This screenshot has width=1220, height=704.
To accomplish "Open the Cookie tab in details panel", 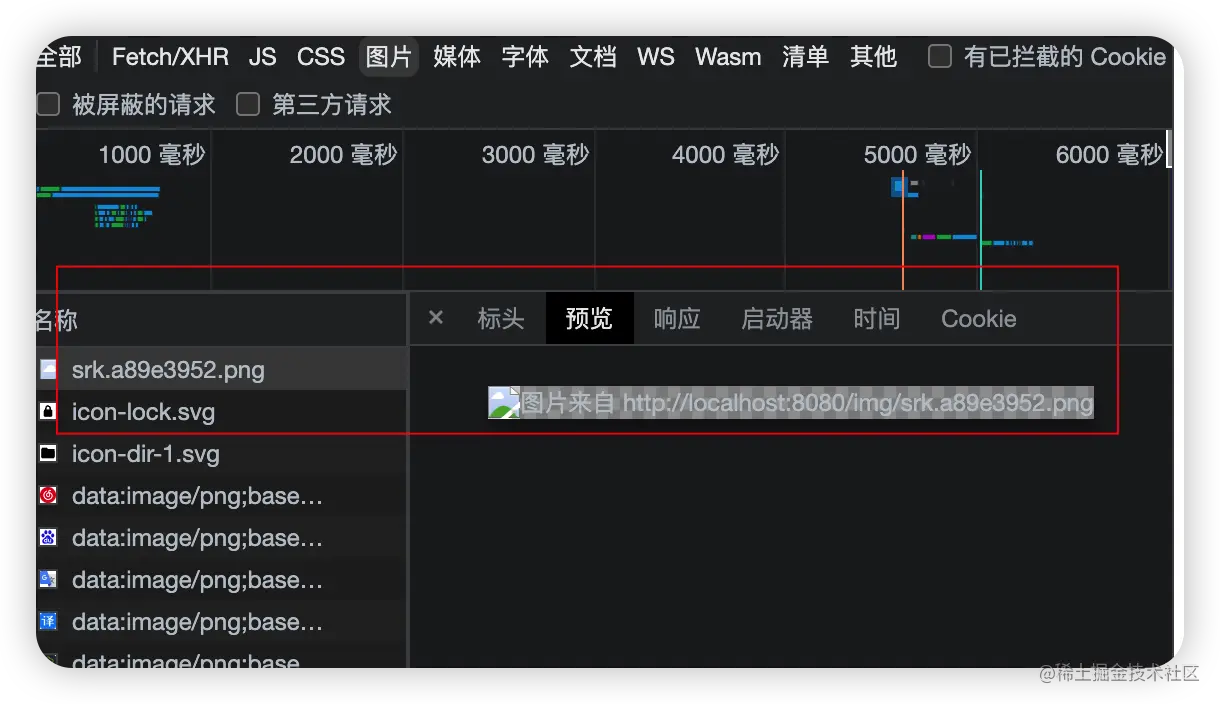I will (978, 319).
